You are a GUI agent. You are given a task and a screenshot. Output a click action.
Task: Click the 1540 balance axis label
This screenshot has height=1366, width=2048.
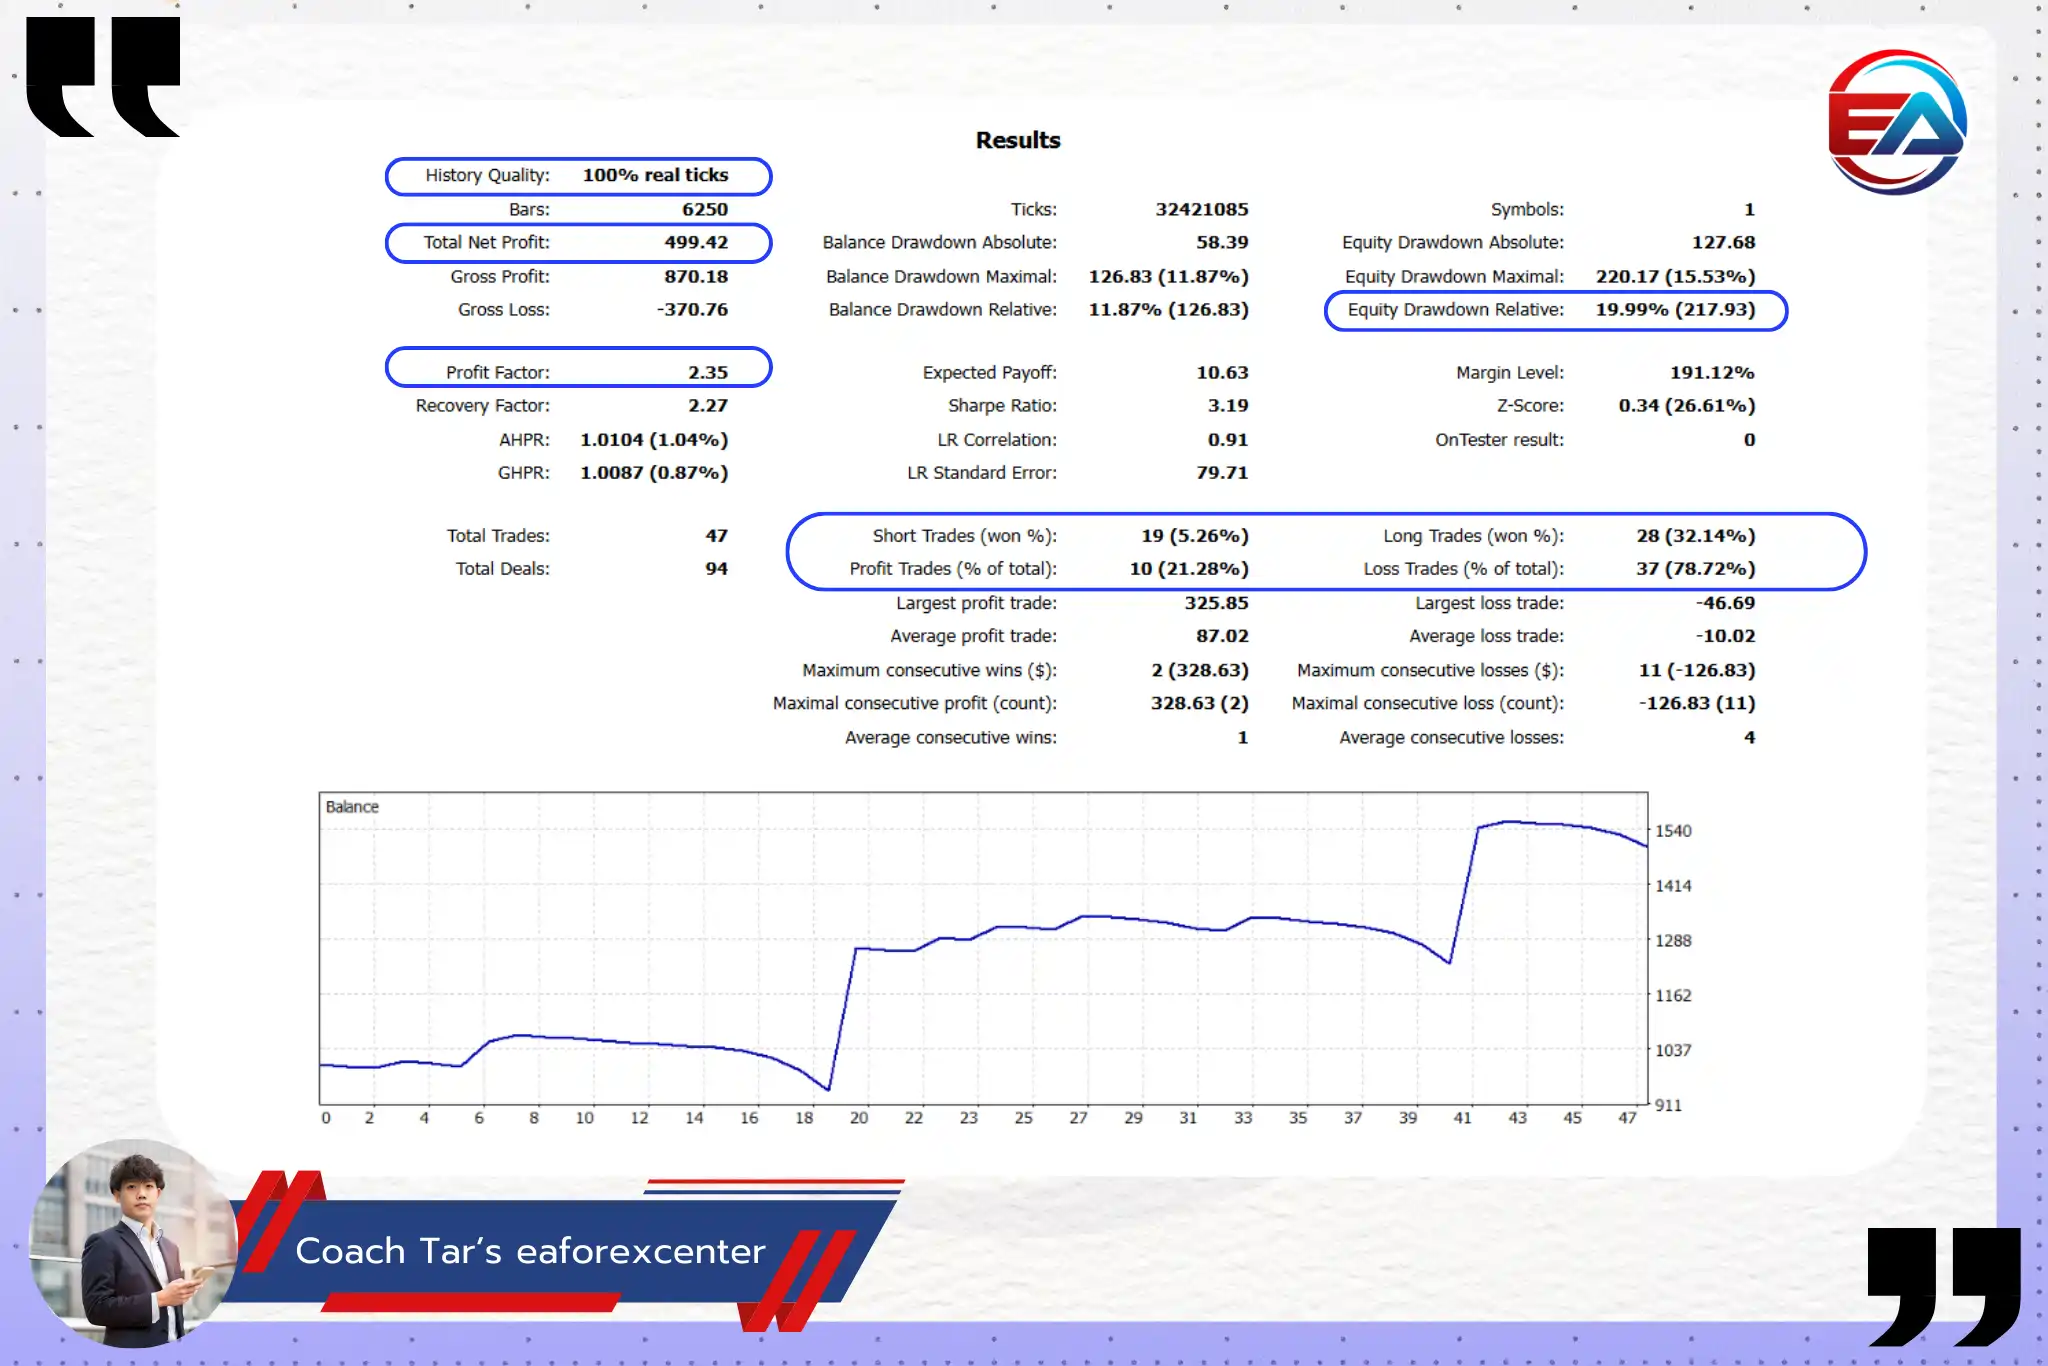[x=1673, y=831]
